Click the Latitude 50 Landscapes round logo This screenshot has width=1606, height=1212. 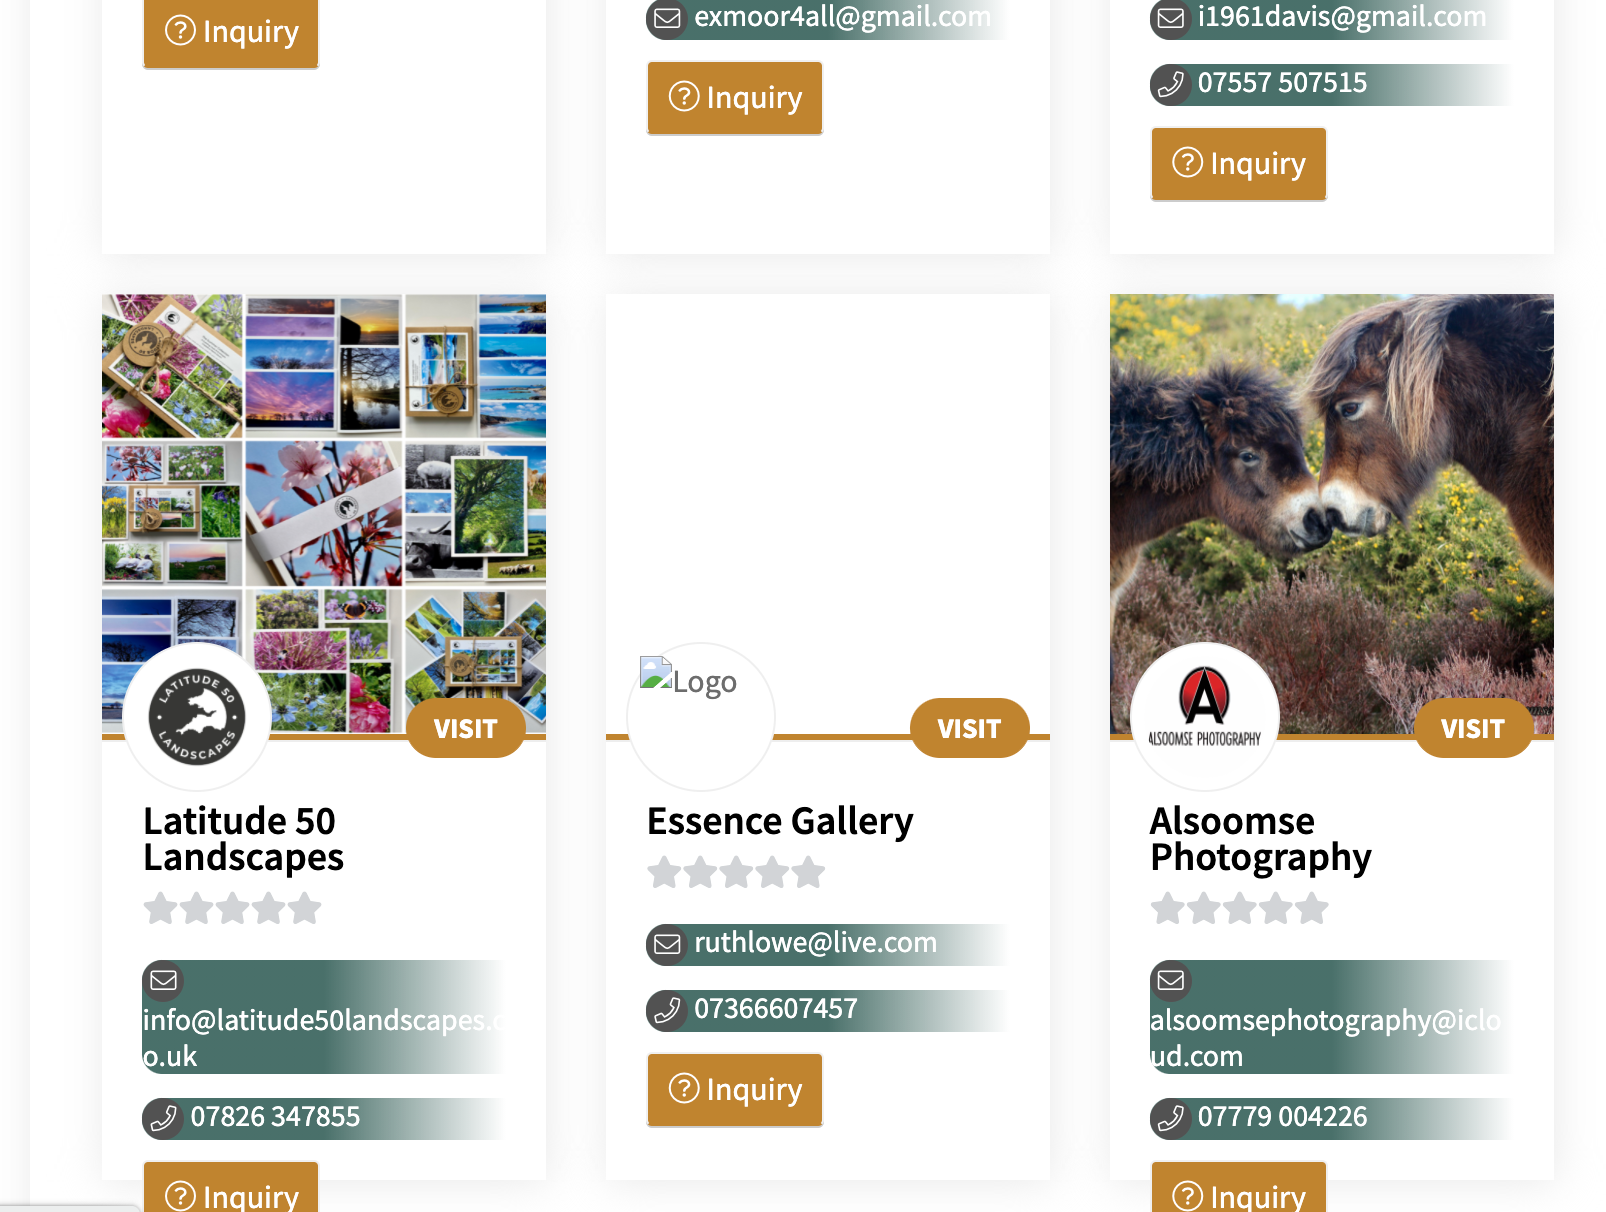tap(197, 717)
